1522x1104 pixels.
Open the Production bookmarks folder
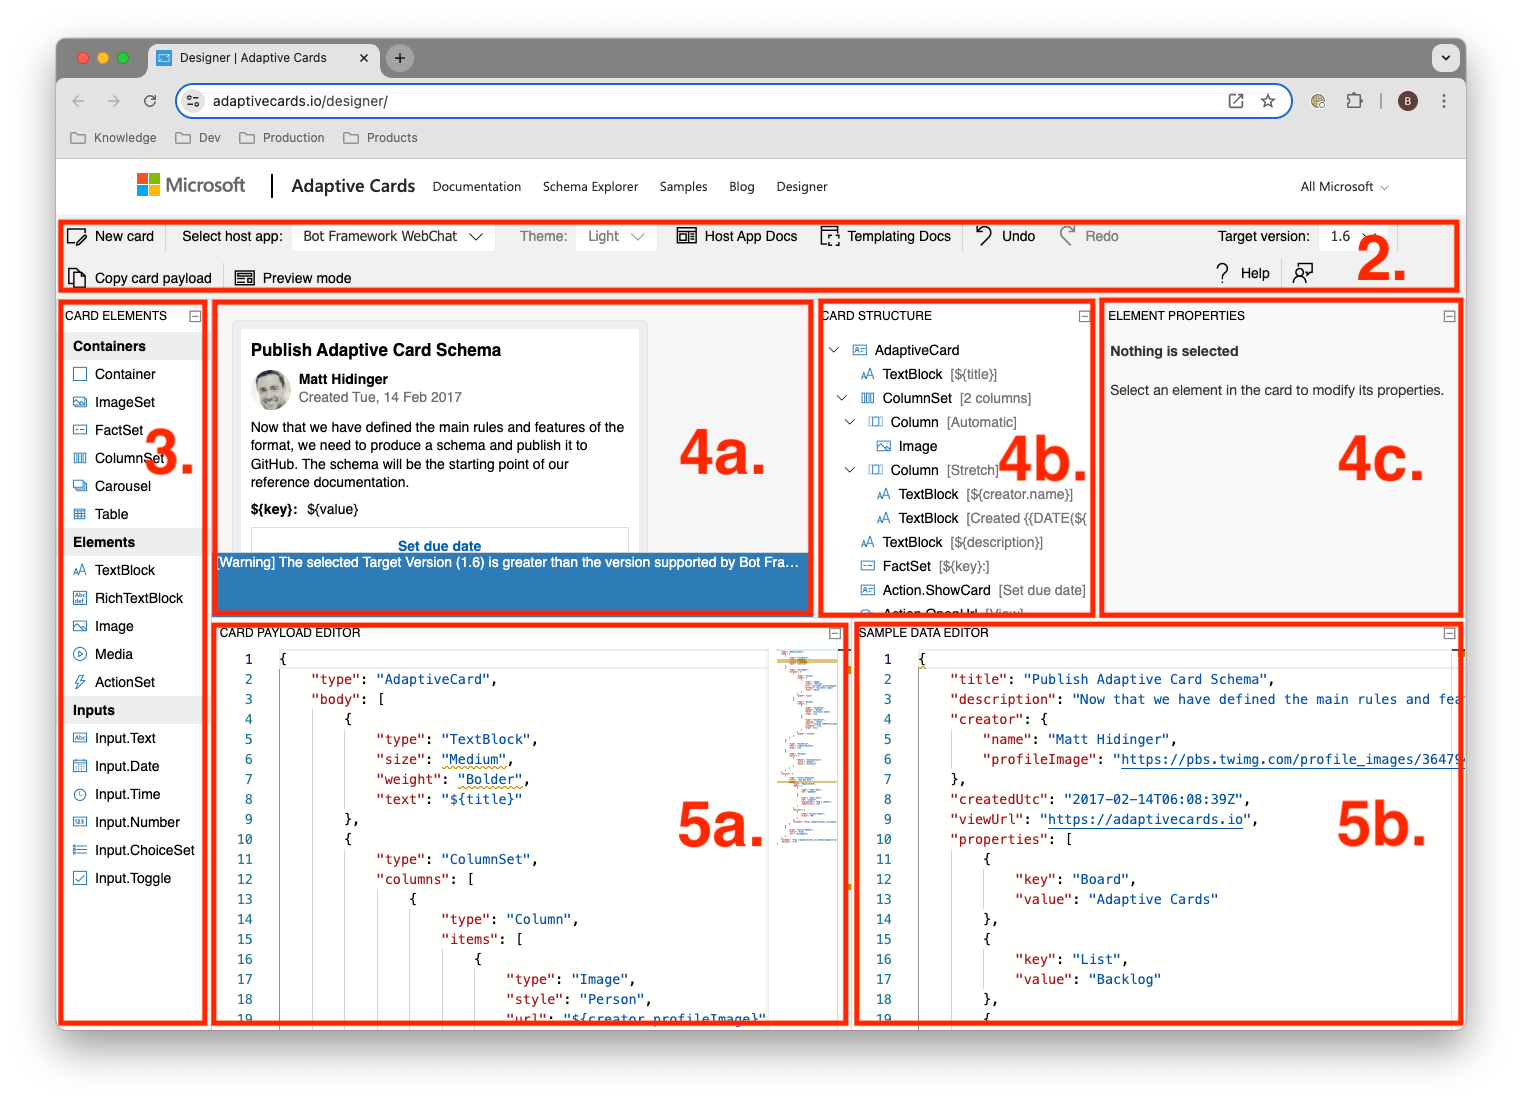(x=282, y=138)
